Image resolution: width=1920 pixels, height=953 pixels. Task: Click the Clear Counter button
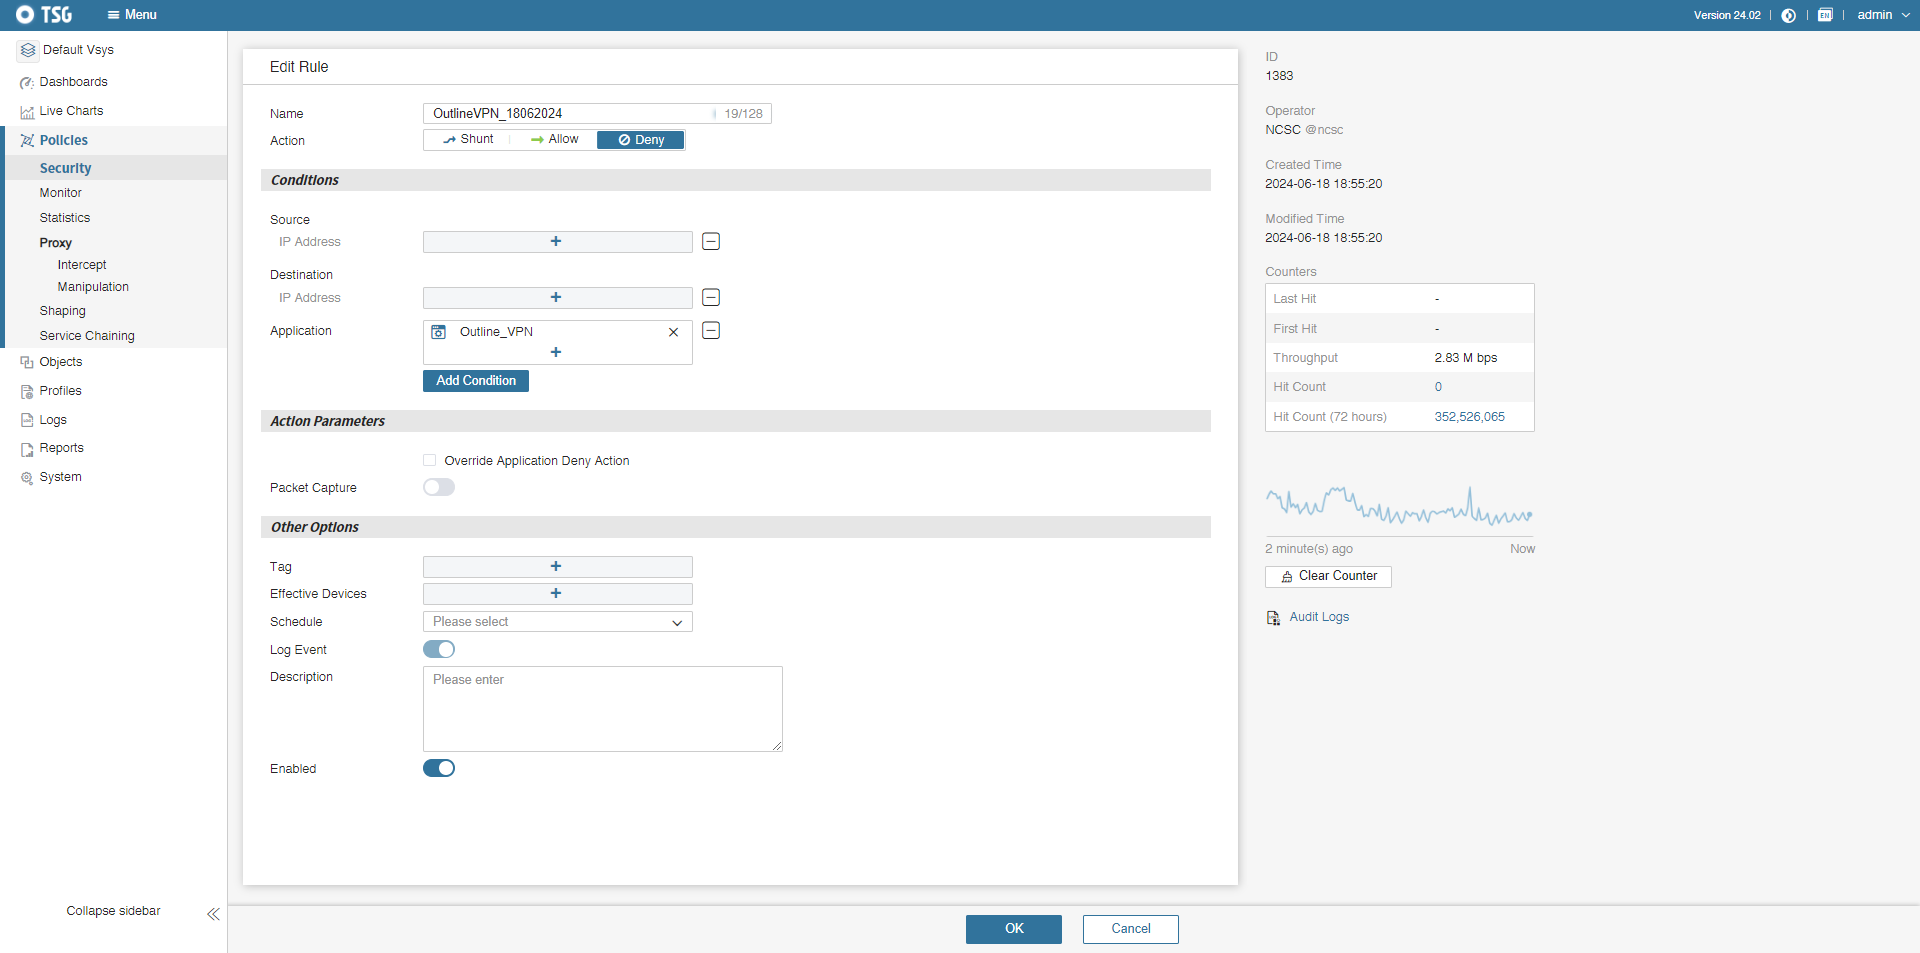point(1328,576)
